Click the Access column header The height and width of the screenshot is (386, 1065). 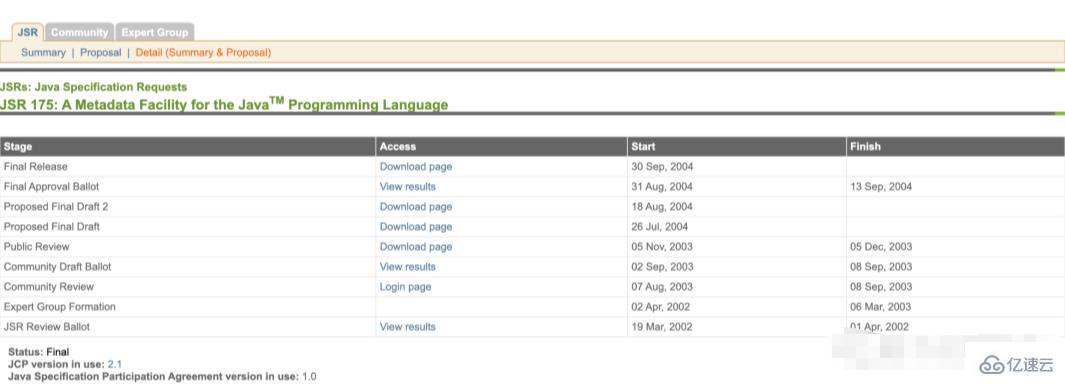click(501, 146)
